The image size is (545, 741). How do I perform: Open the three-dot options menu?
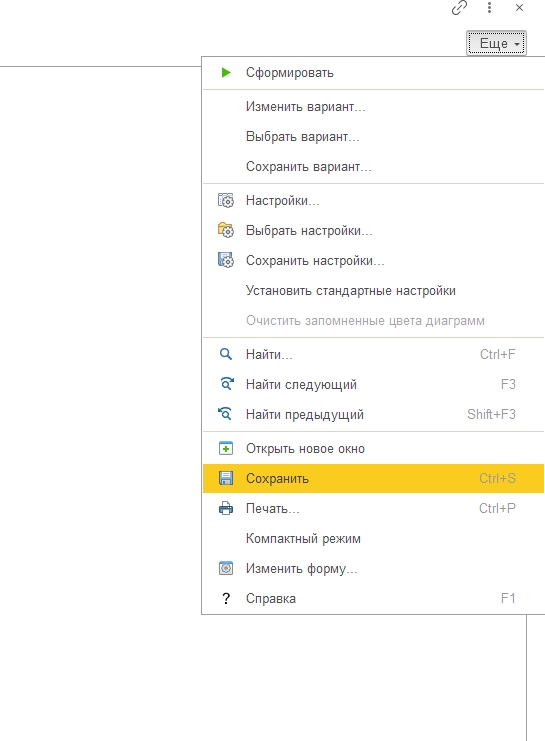pyautogui.click(x=489, y=8)
